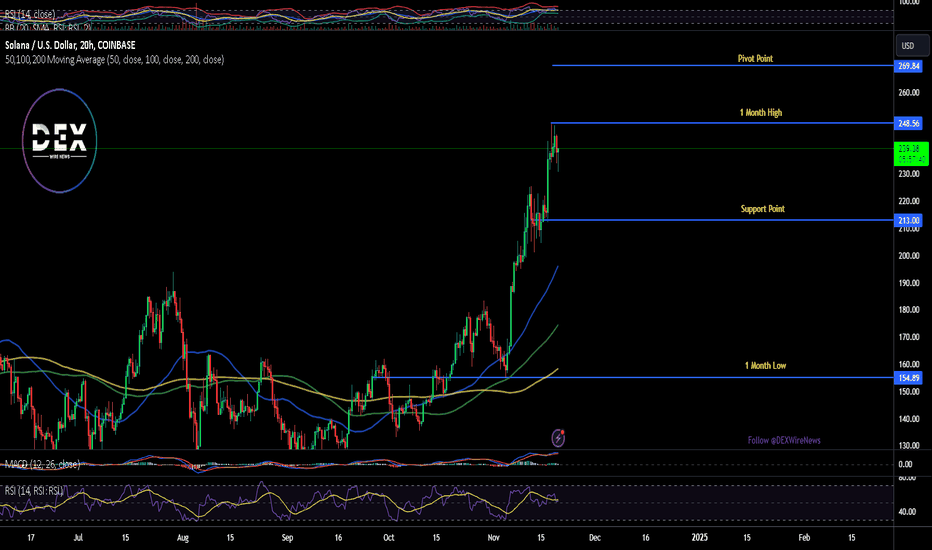Image resolution: width=932 pixels, height=550 pixels.
Task: Click the 130.00 price axis label
Action: 909,445
